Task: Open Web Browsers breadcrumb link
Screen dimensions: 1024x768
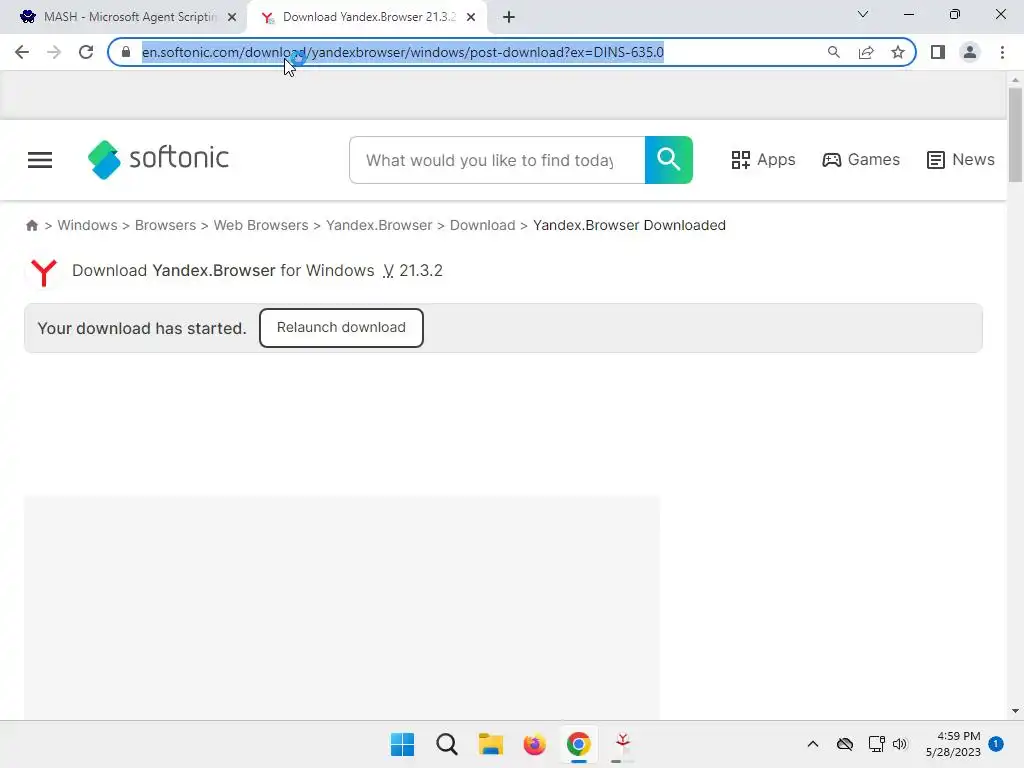Action: [261, 225]
